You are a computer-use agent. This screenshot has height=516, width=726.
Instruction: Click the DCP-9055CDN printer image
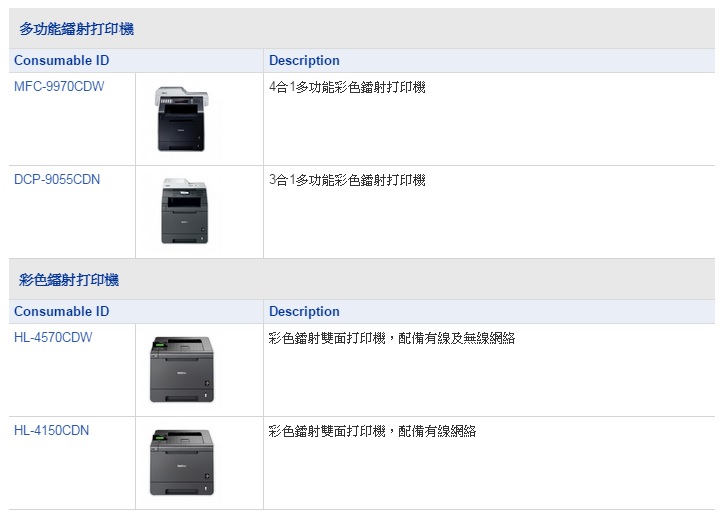pyautogui.click(x=184, y=211)
